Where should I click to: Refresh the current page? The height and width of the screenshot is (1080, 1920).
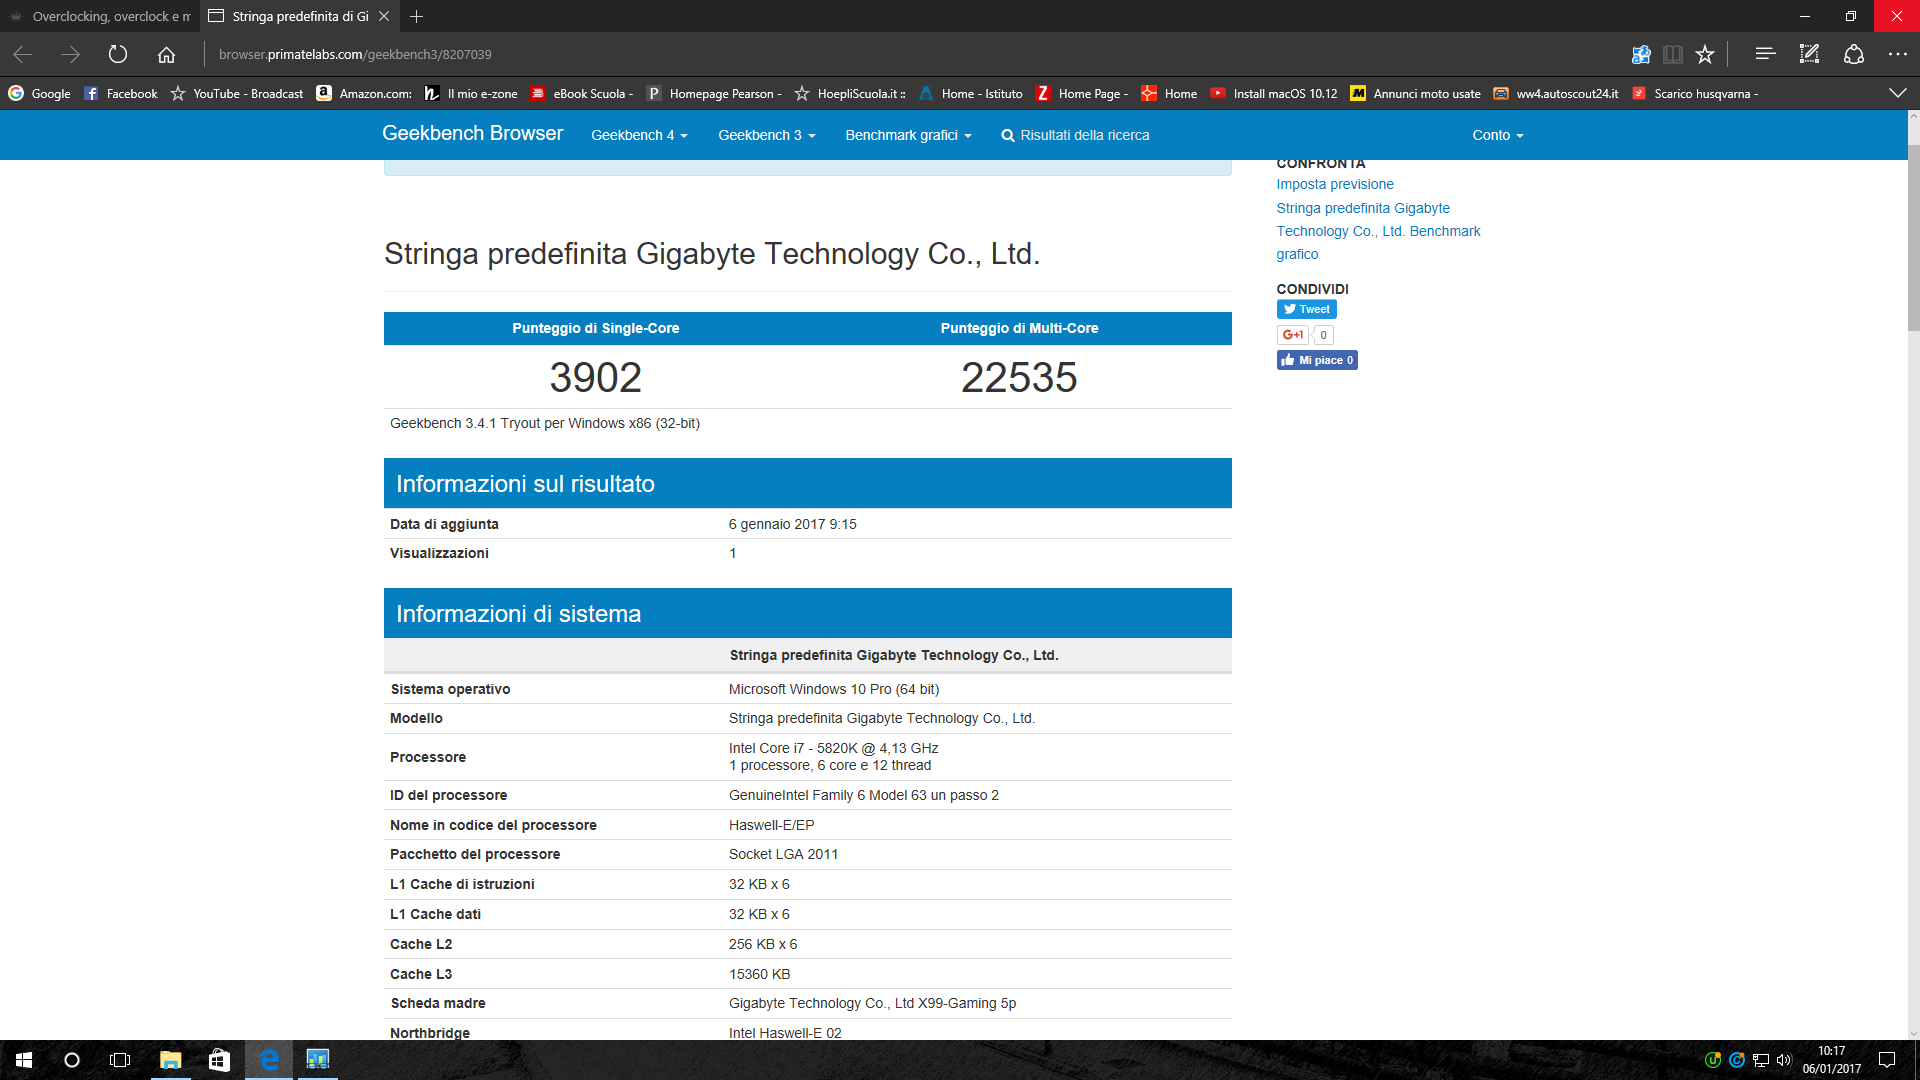coord(118,55)
